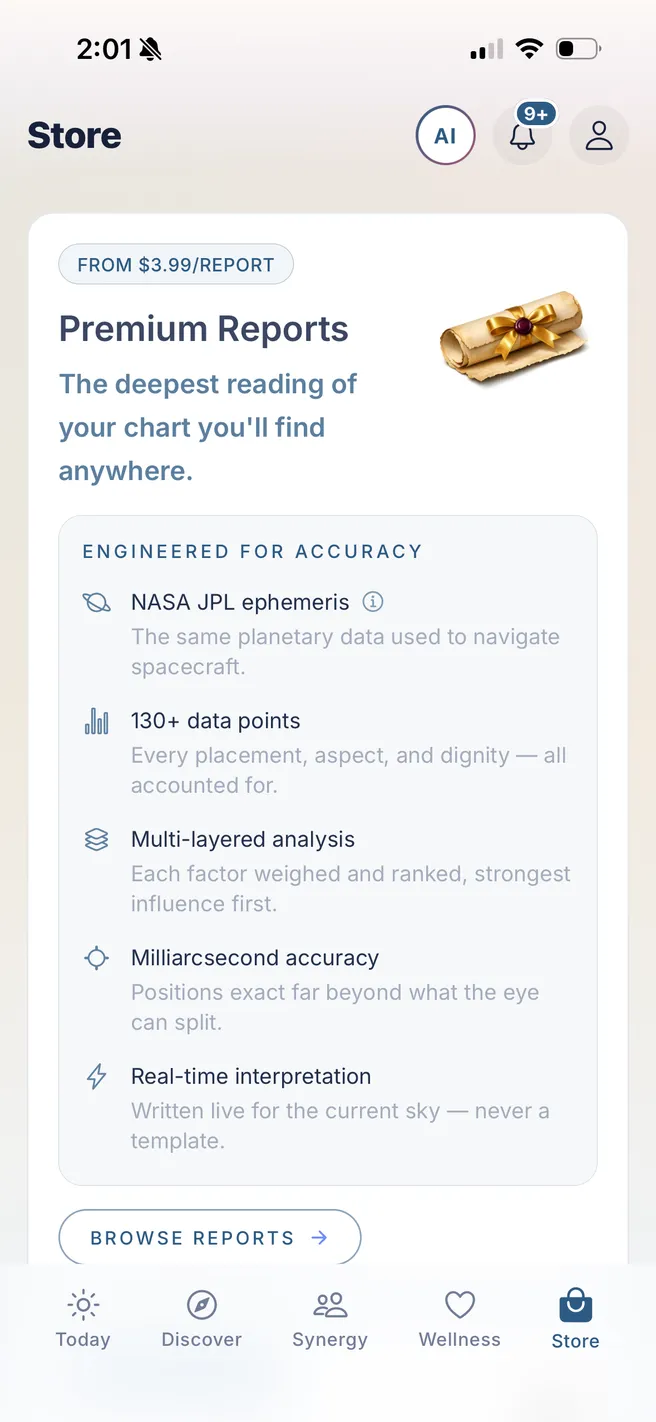Select the Store tab
Viewport: 656px width, 1422px height.
pos(576,1320)
